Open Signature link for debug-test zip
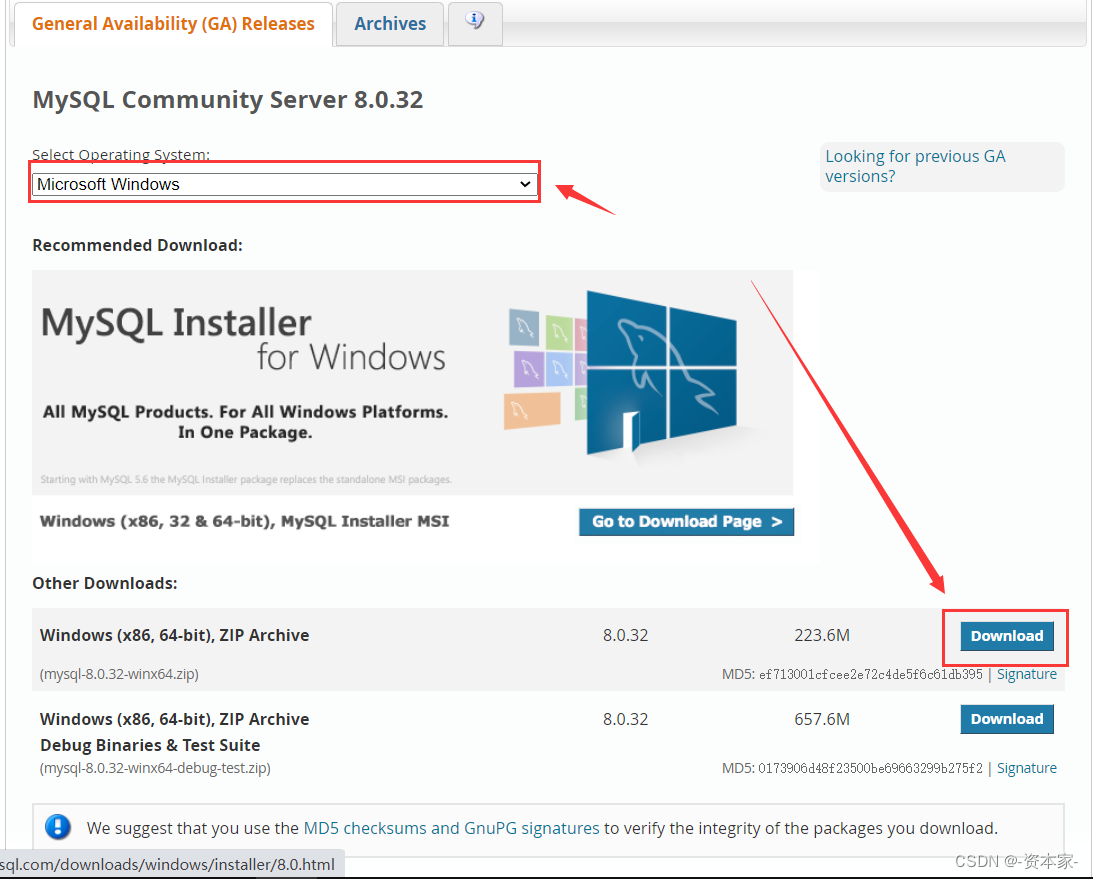Image resolution: width=1093 pixels, height=879 pixels. click(x=1026, y=768)
